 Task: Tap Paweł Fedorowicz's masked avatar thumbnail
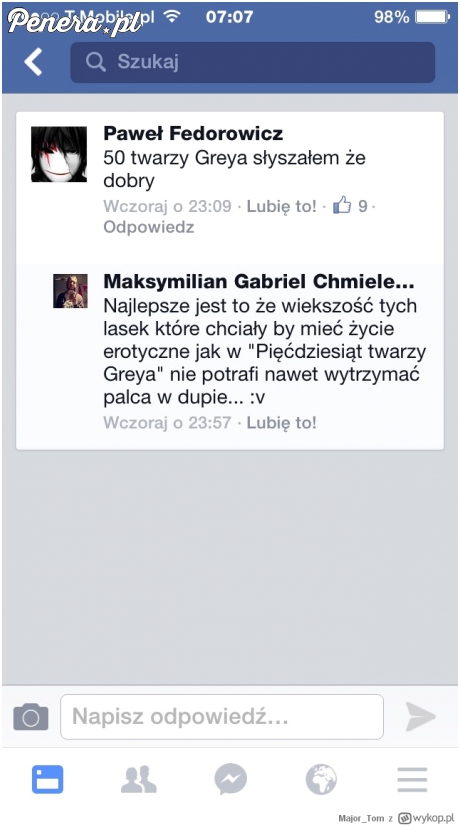[59, 154]
